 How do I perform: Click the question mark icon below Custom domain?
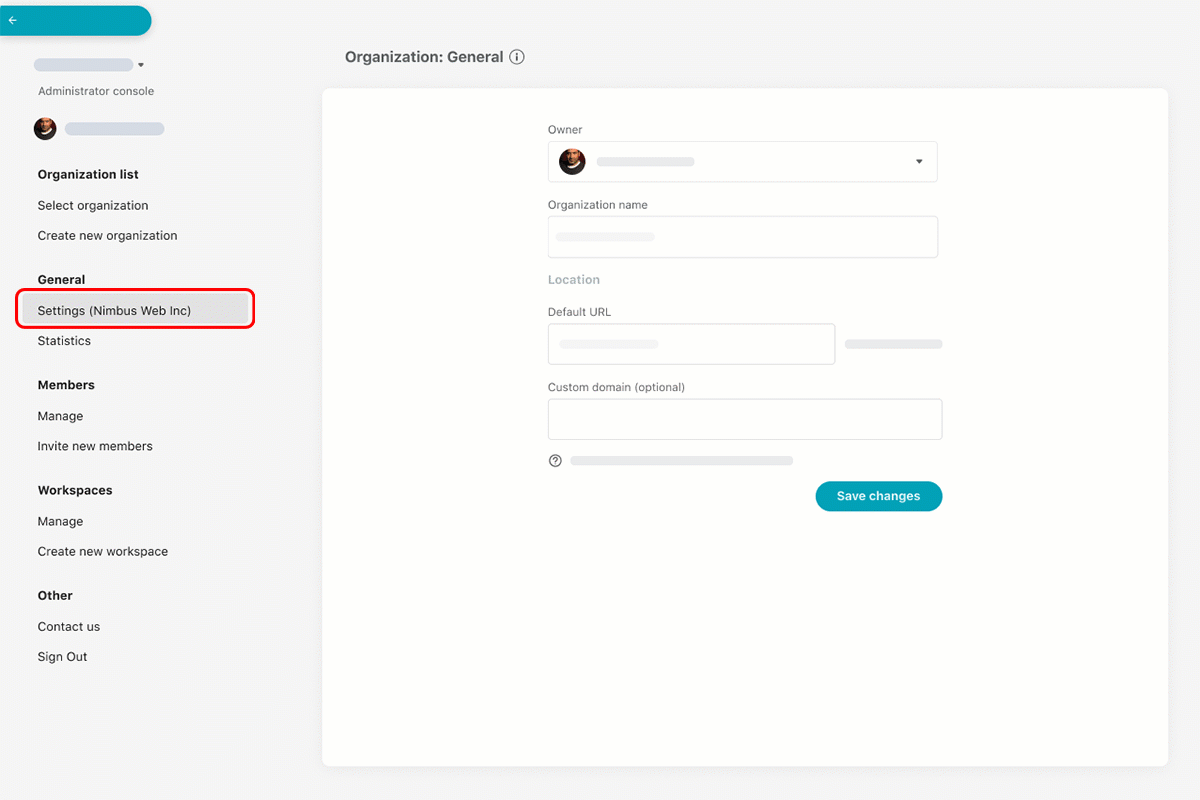pyautogui.click(x=556, y=460)
